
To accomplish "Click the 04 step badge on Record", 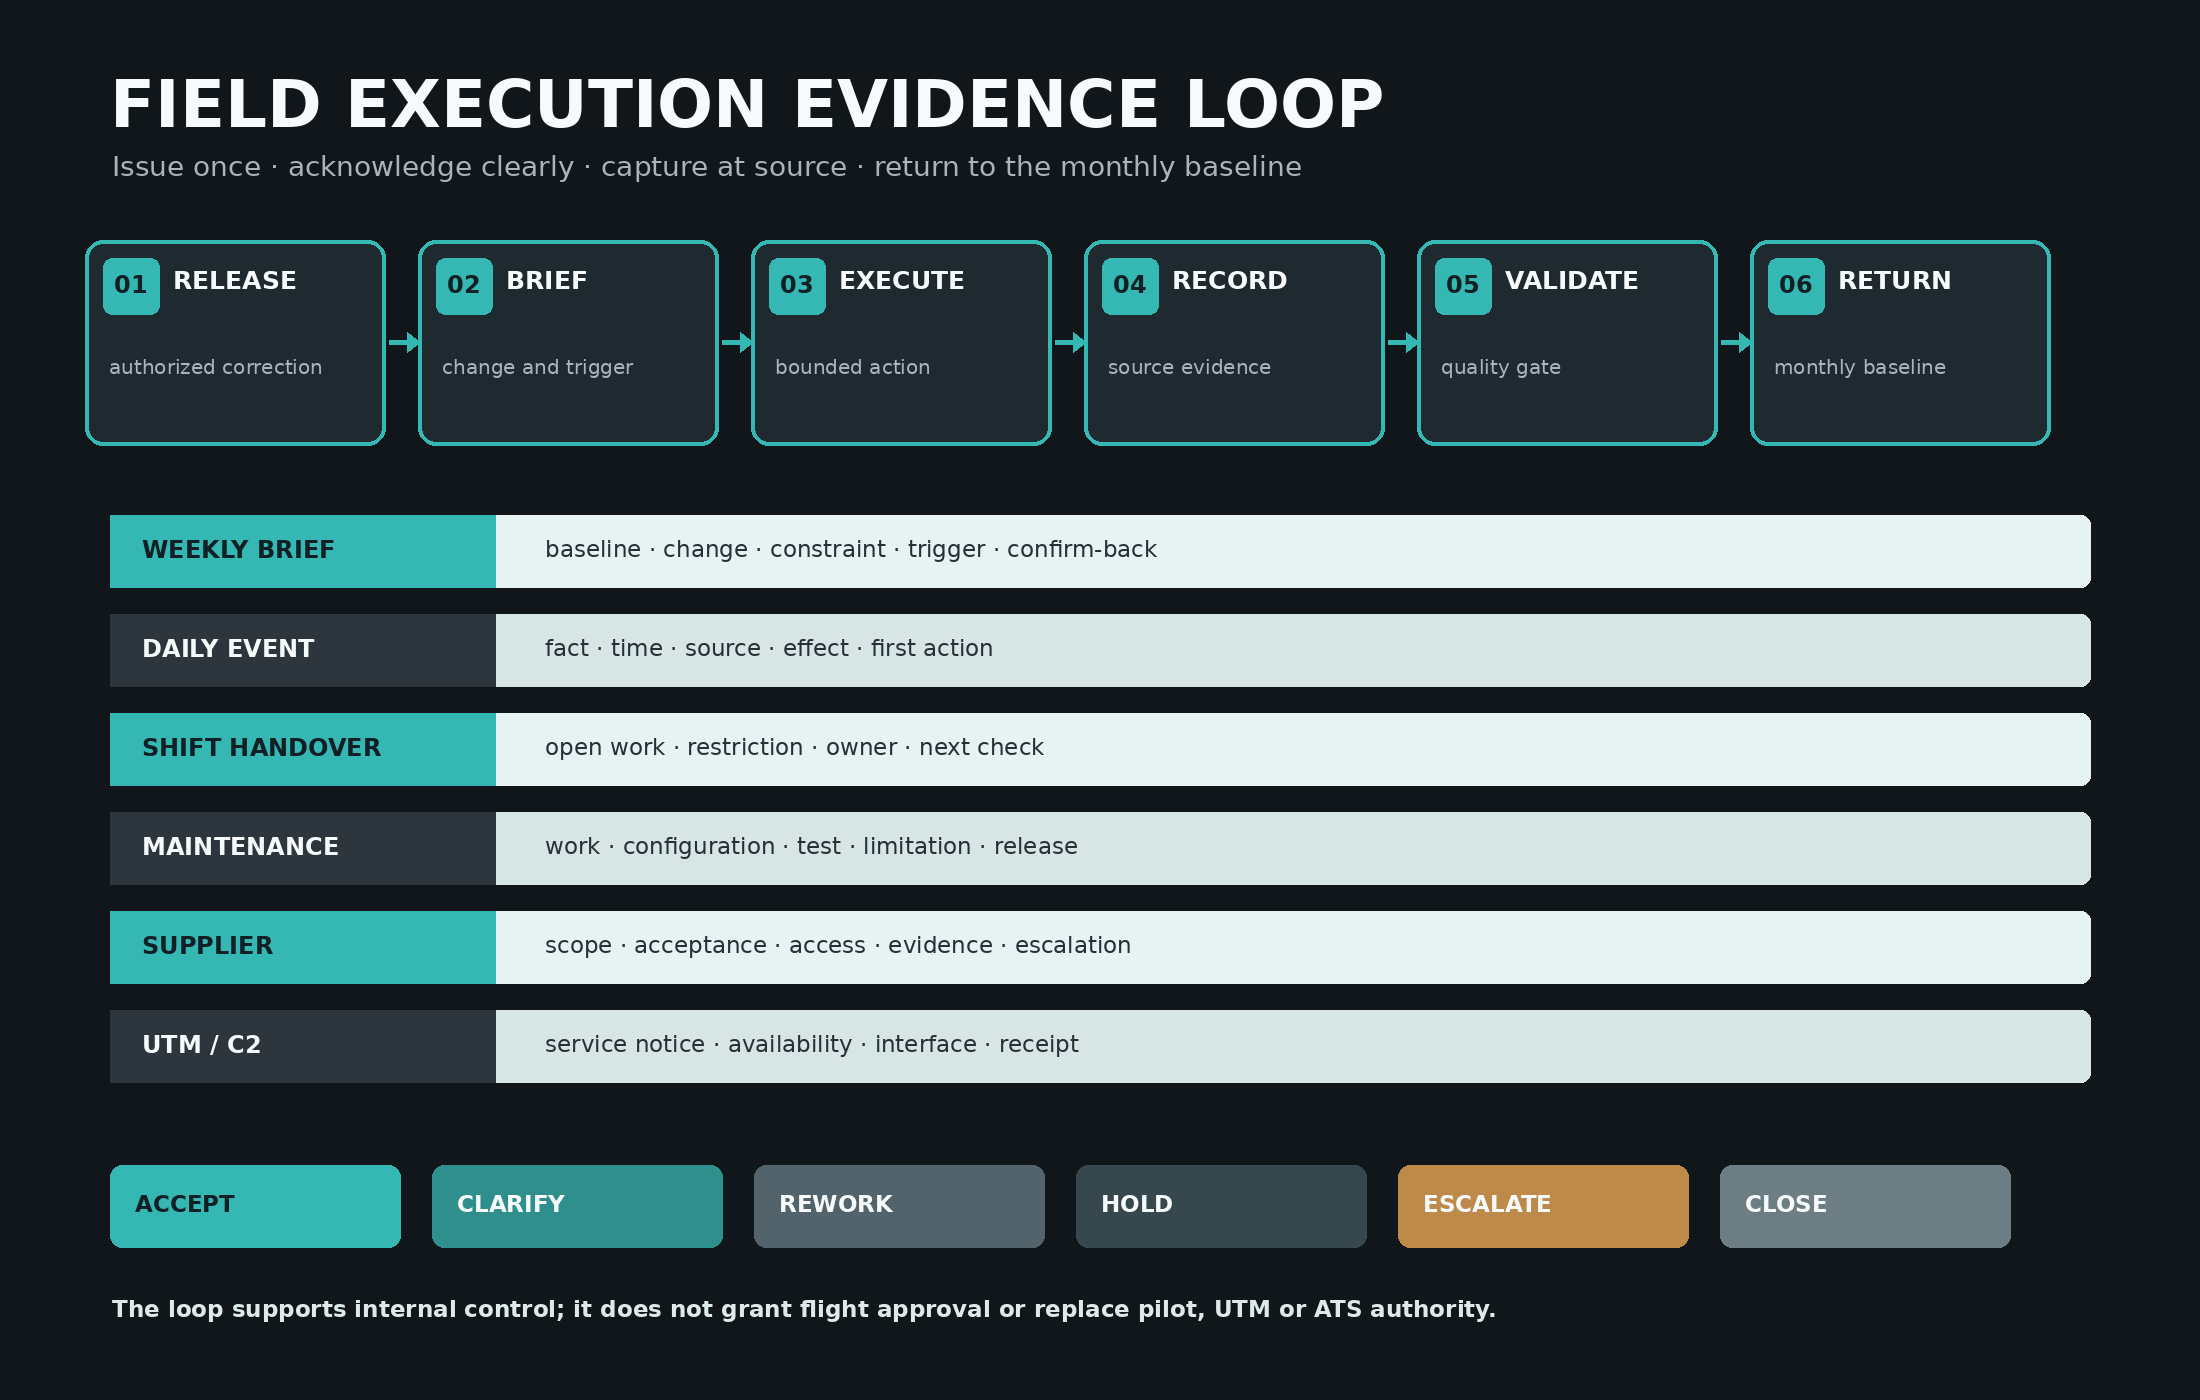I will [x=1130, y=286].
